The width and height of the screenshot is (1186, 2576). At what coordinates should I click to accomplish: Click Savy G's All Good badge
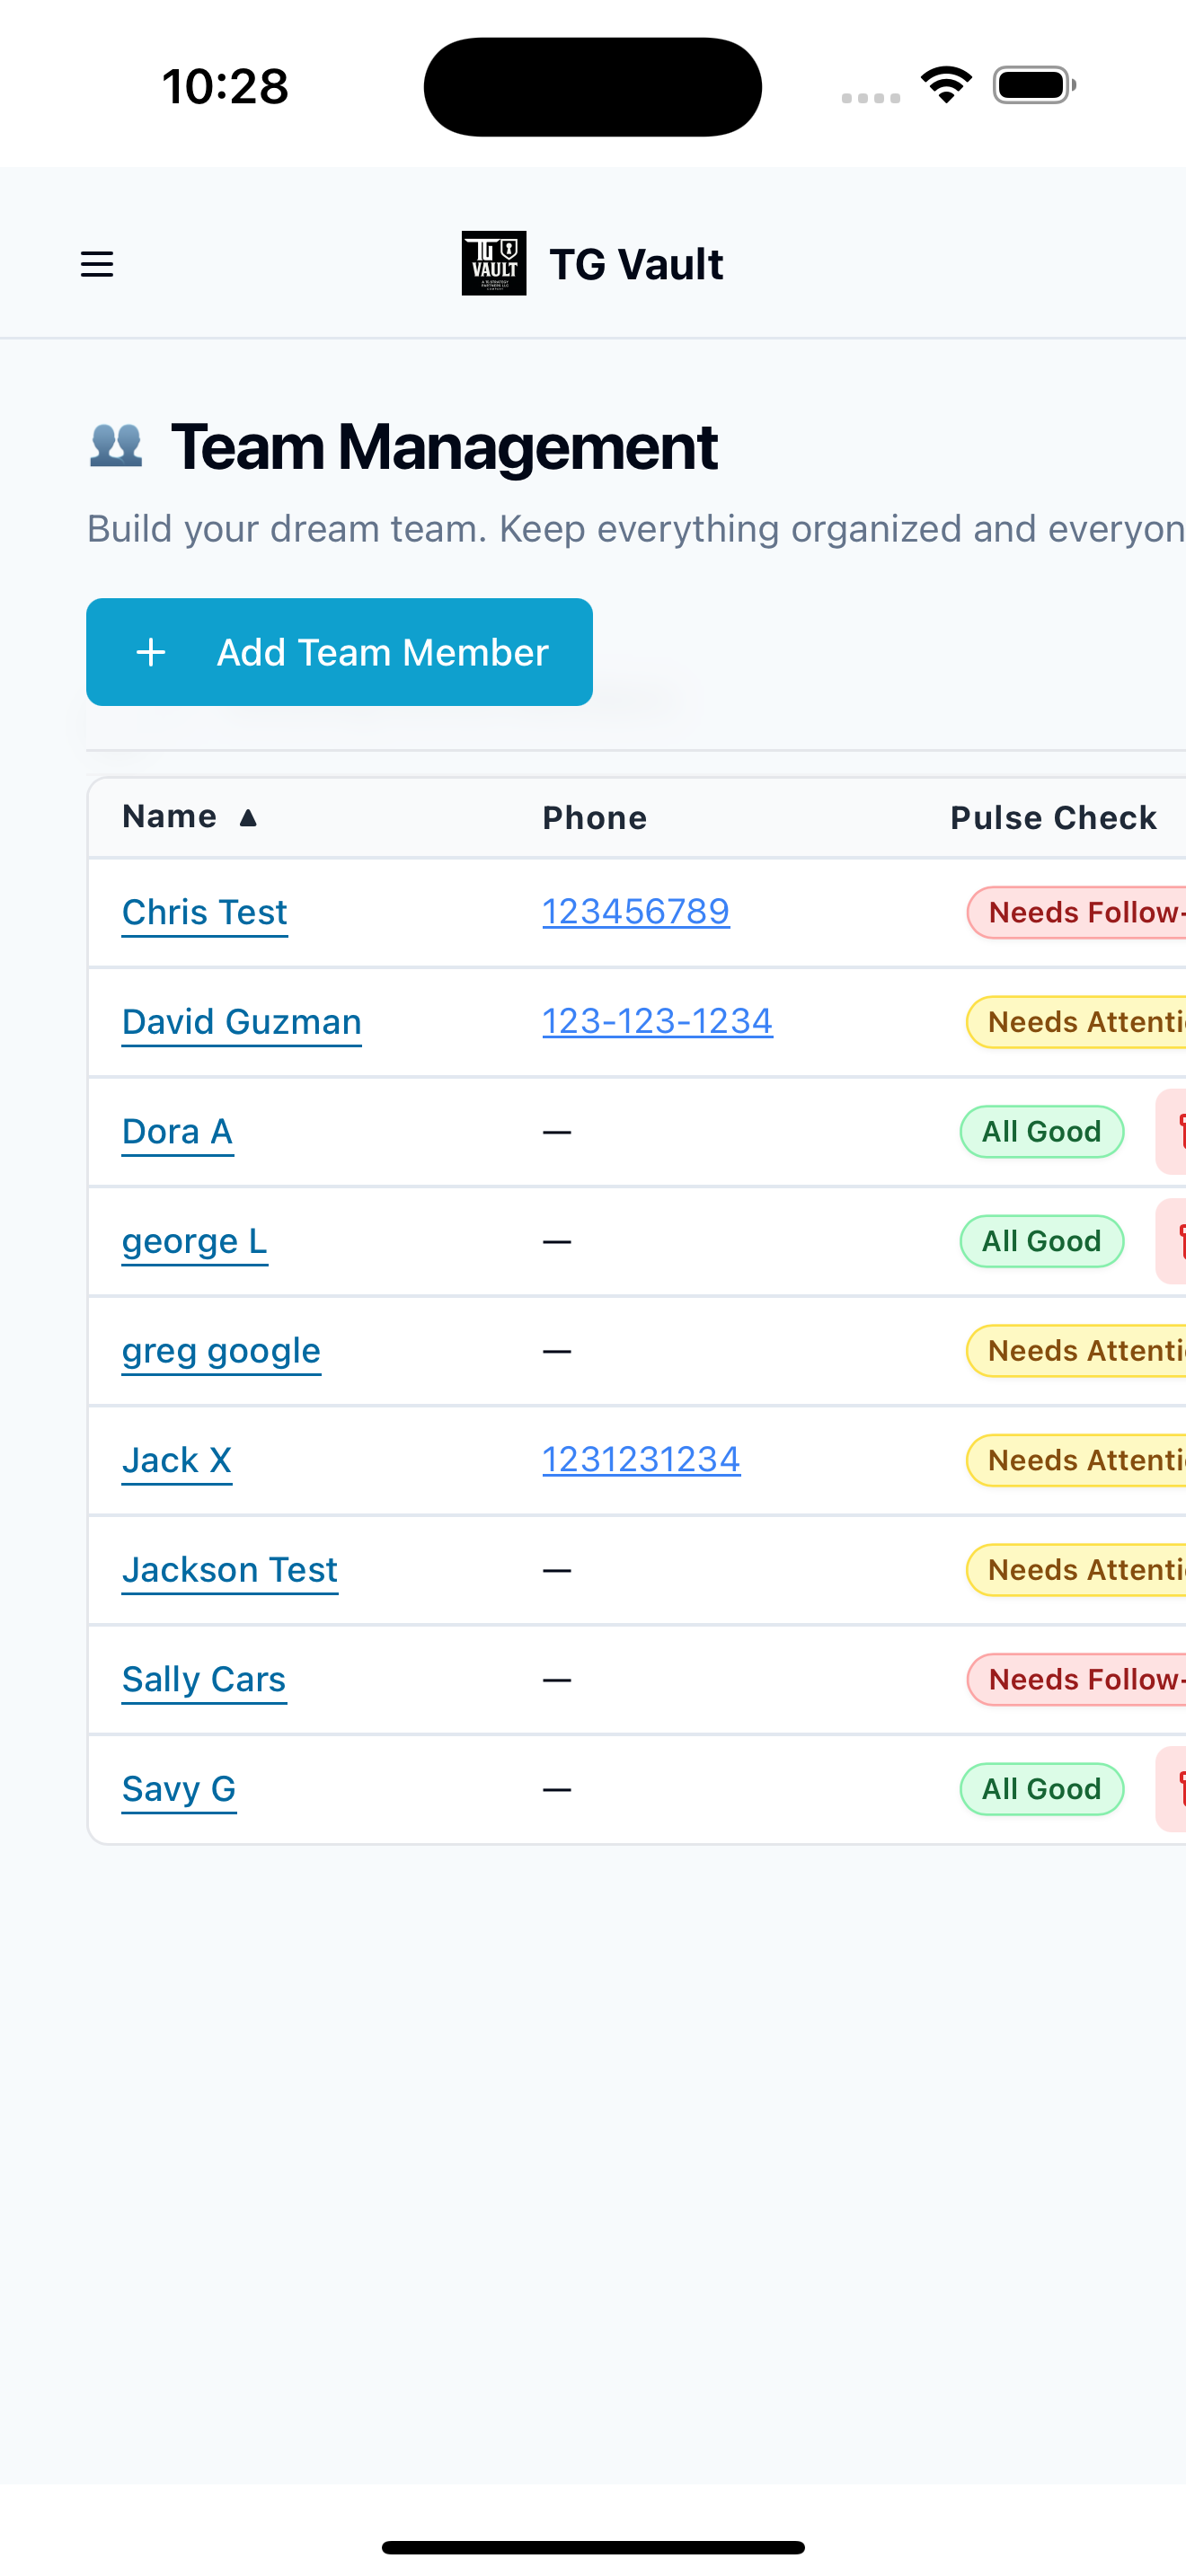pyautogui.click(x=1042, y=1789)
